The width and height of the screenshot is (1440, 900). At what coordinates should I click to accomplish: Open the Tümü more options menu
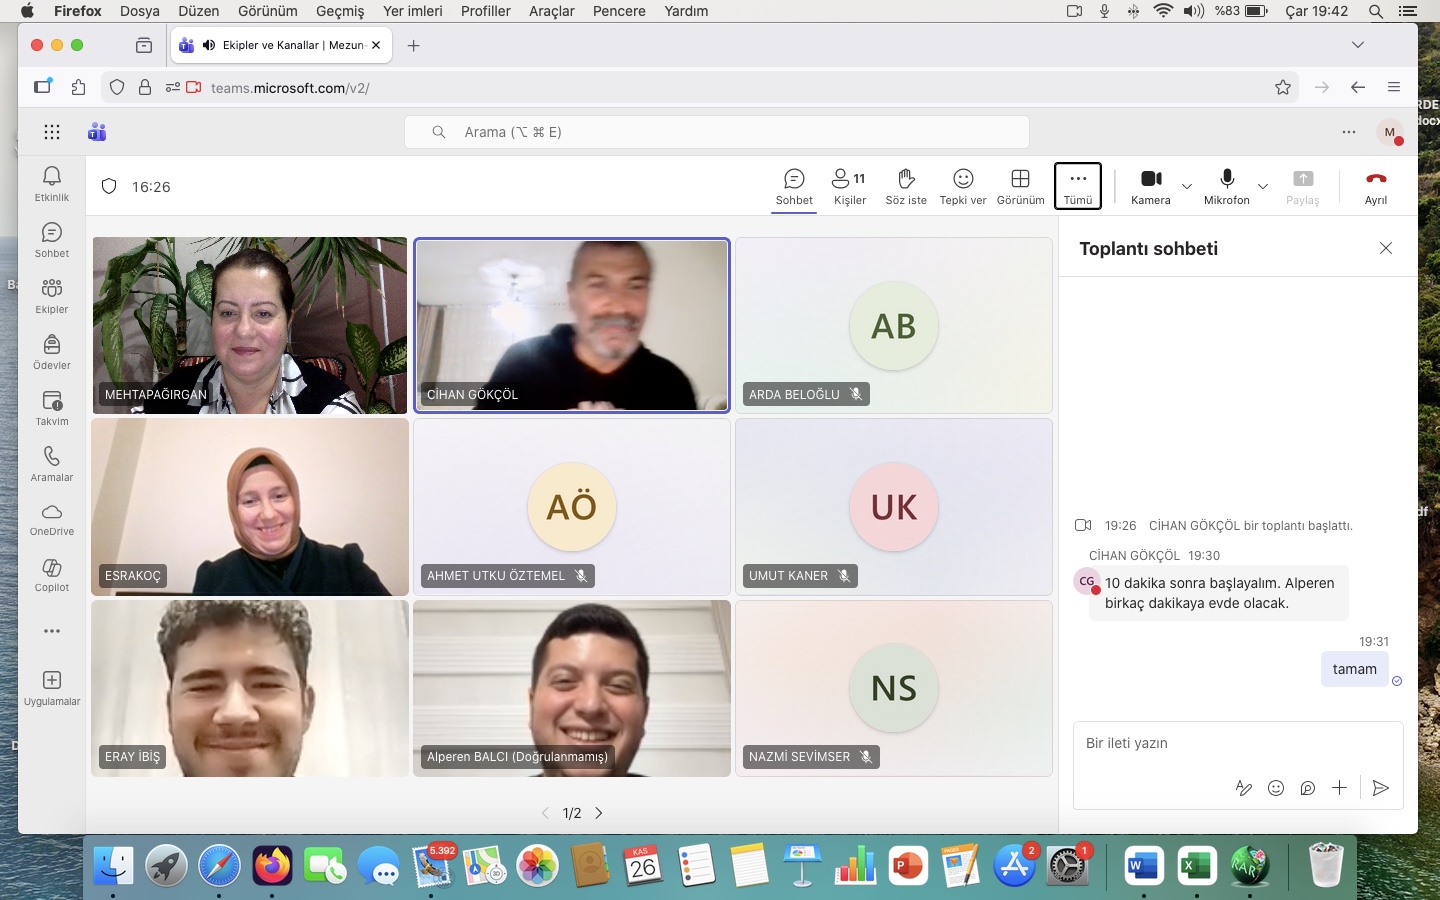[x=1077, y=186]
